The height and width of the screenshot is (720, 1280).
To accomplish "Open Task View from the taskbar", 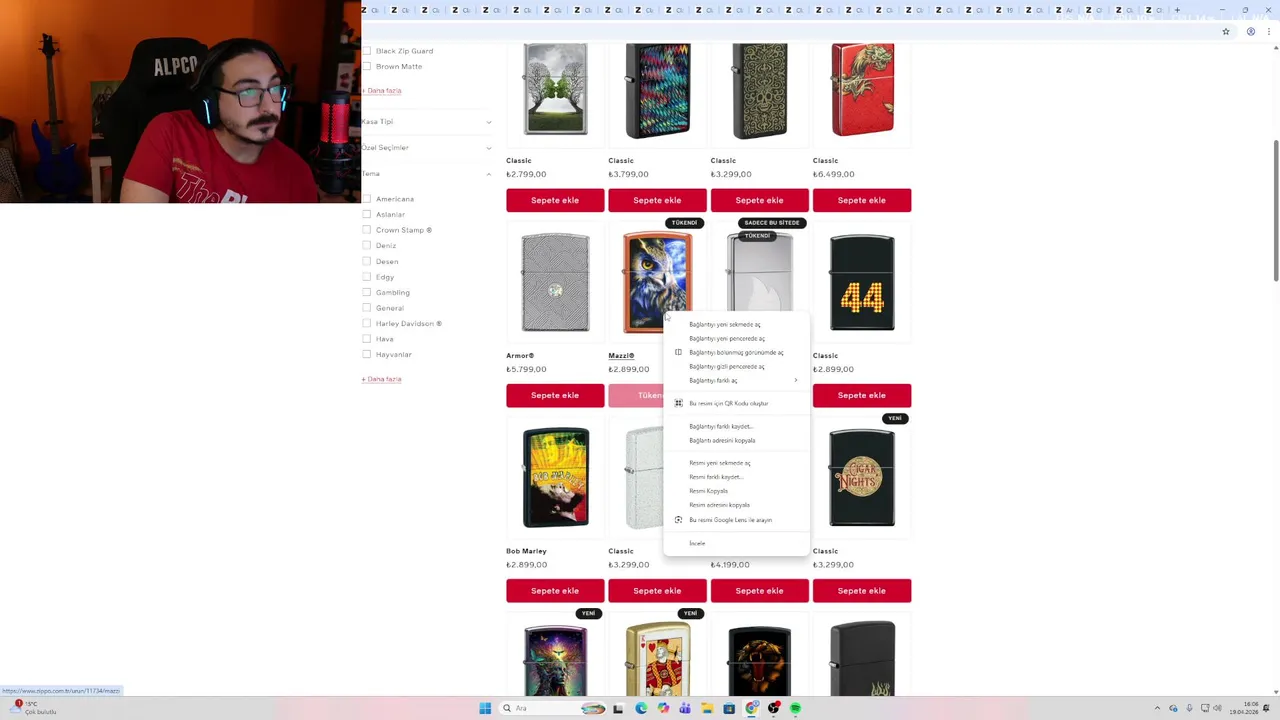I will (x=618, y=708).
